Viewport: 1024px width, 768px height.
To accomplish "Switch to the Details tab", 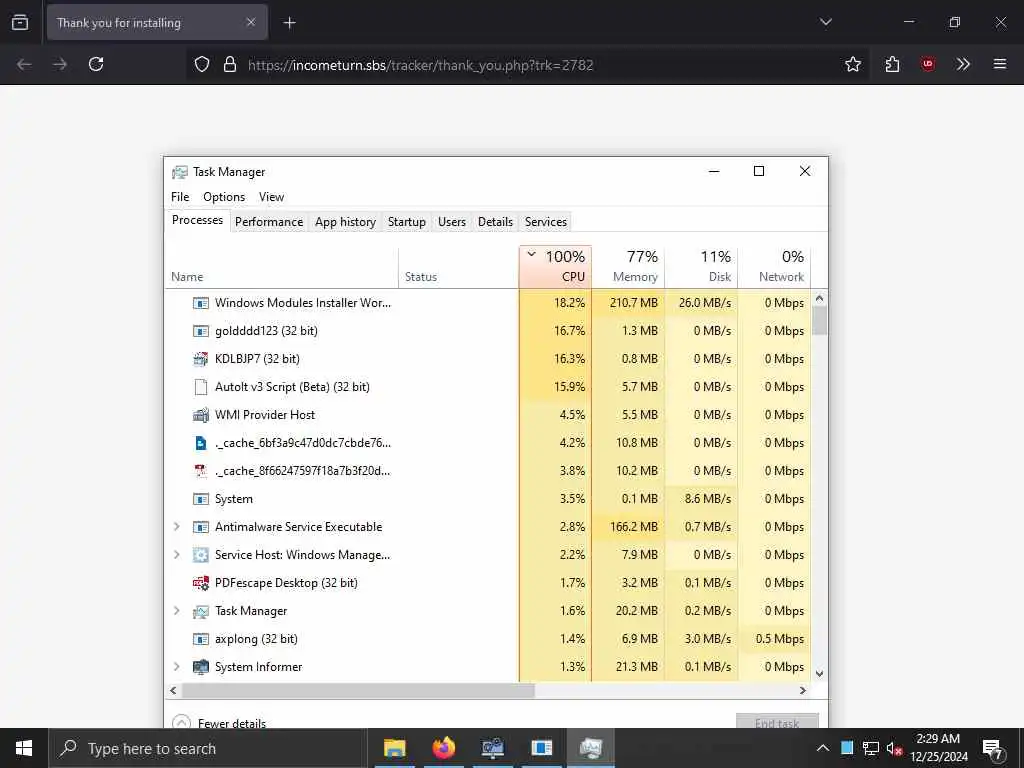I will tap(495, 222).
